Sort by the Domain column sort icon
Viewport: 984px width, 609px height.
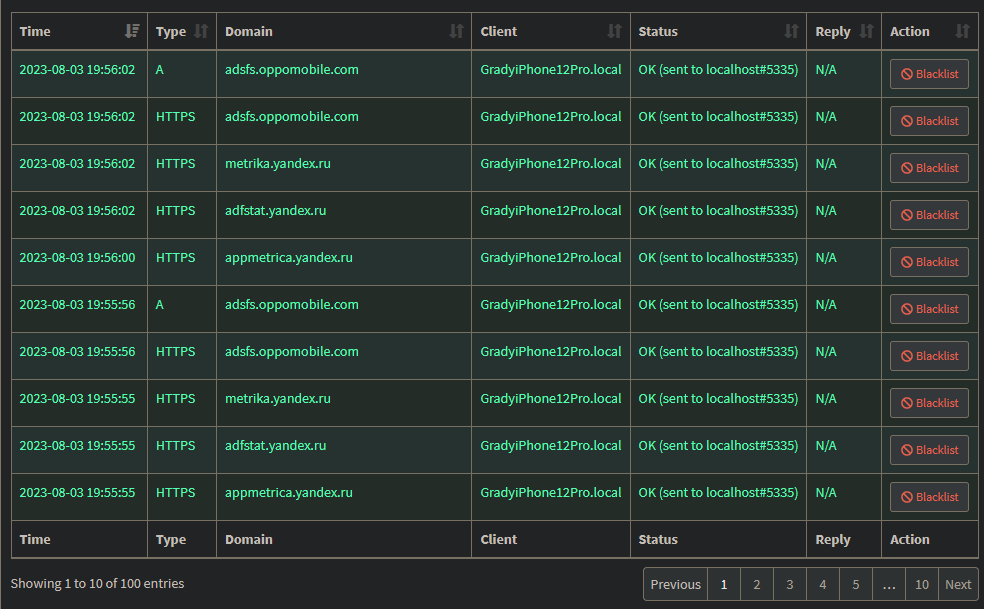[456, 31]
